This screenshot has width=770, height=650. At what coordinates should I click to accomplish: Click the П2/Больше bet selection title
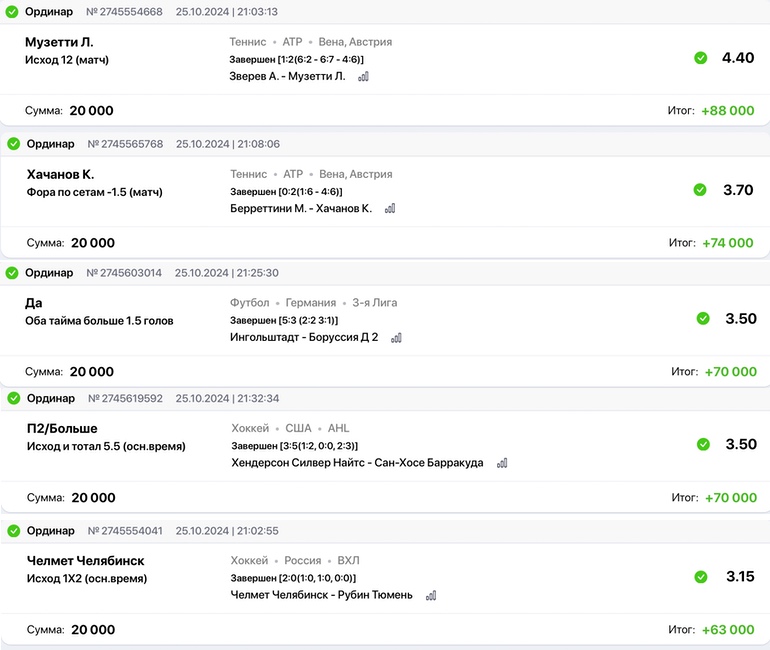pos(62,428)
